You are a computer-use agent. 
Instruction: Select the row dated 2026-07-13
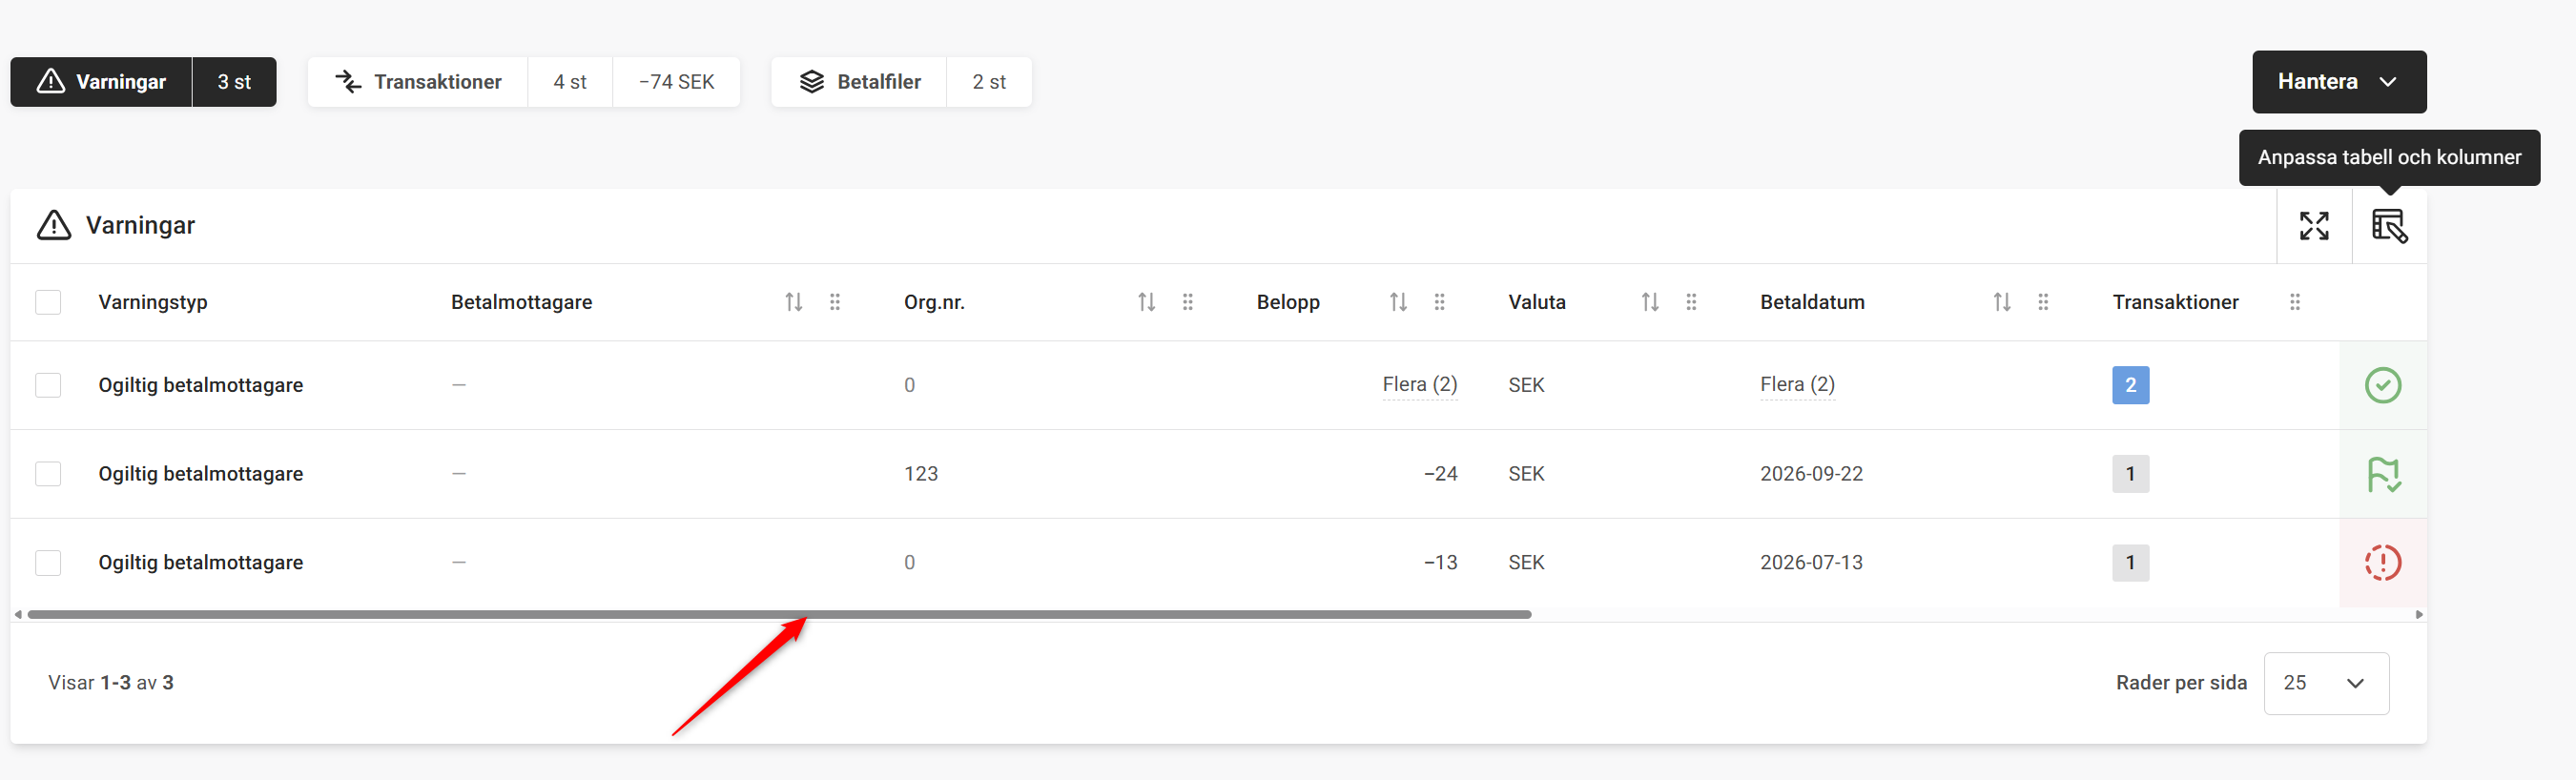[x=48, y=562]
